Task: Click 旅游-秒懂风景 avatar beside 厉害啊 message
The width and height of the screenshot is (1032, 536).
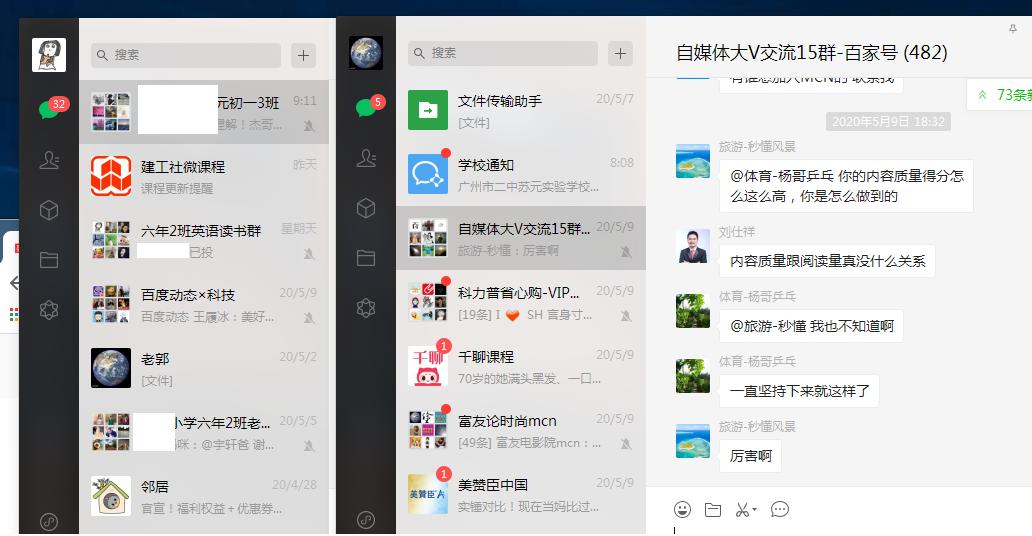Action: (x=693, y=441)
